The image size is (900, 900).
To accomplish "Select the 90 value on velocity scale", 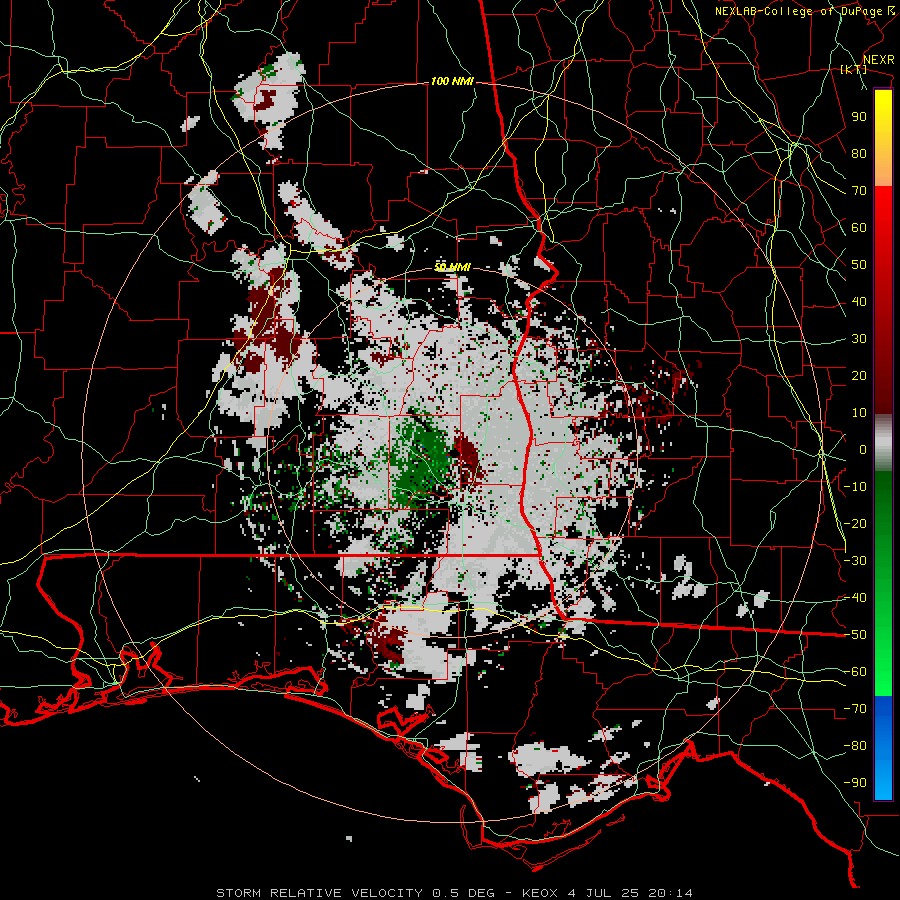I will pos(859,117).
